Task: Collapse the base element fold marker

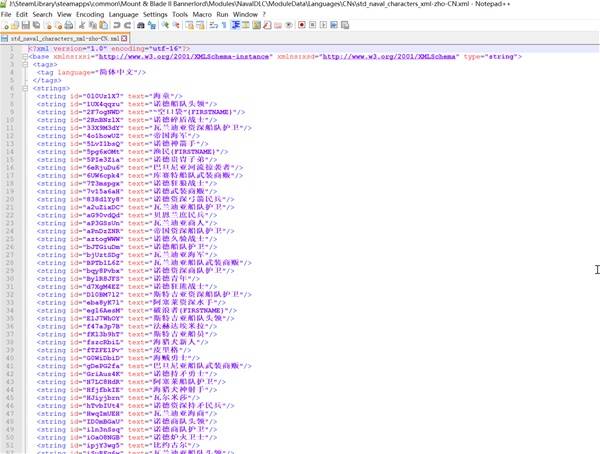Action: click(27, 57)
